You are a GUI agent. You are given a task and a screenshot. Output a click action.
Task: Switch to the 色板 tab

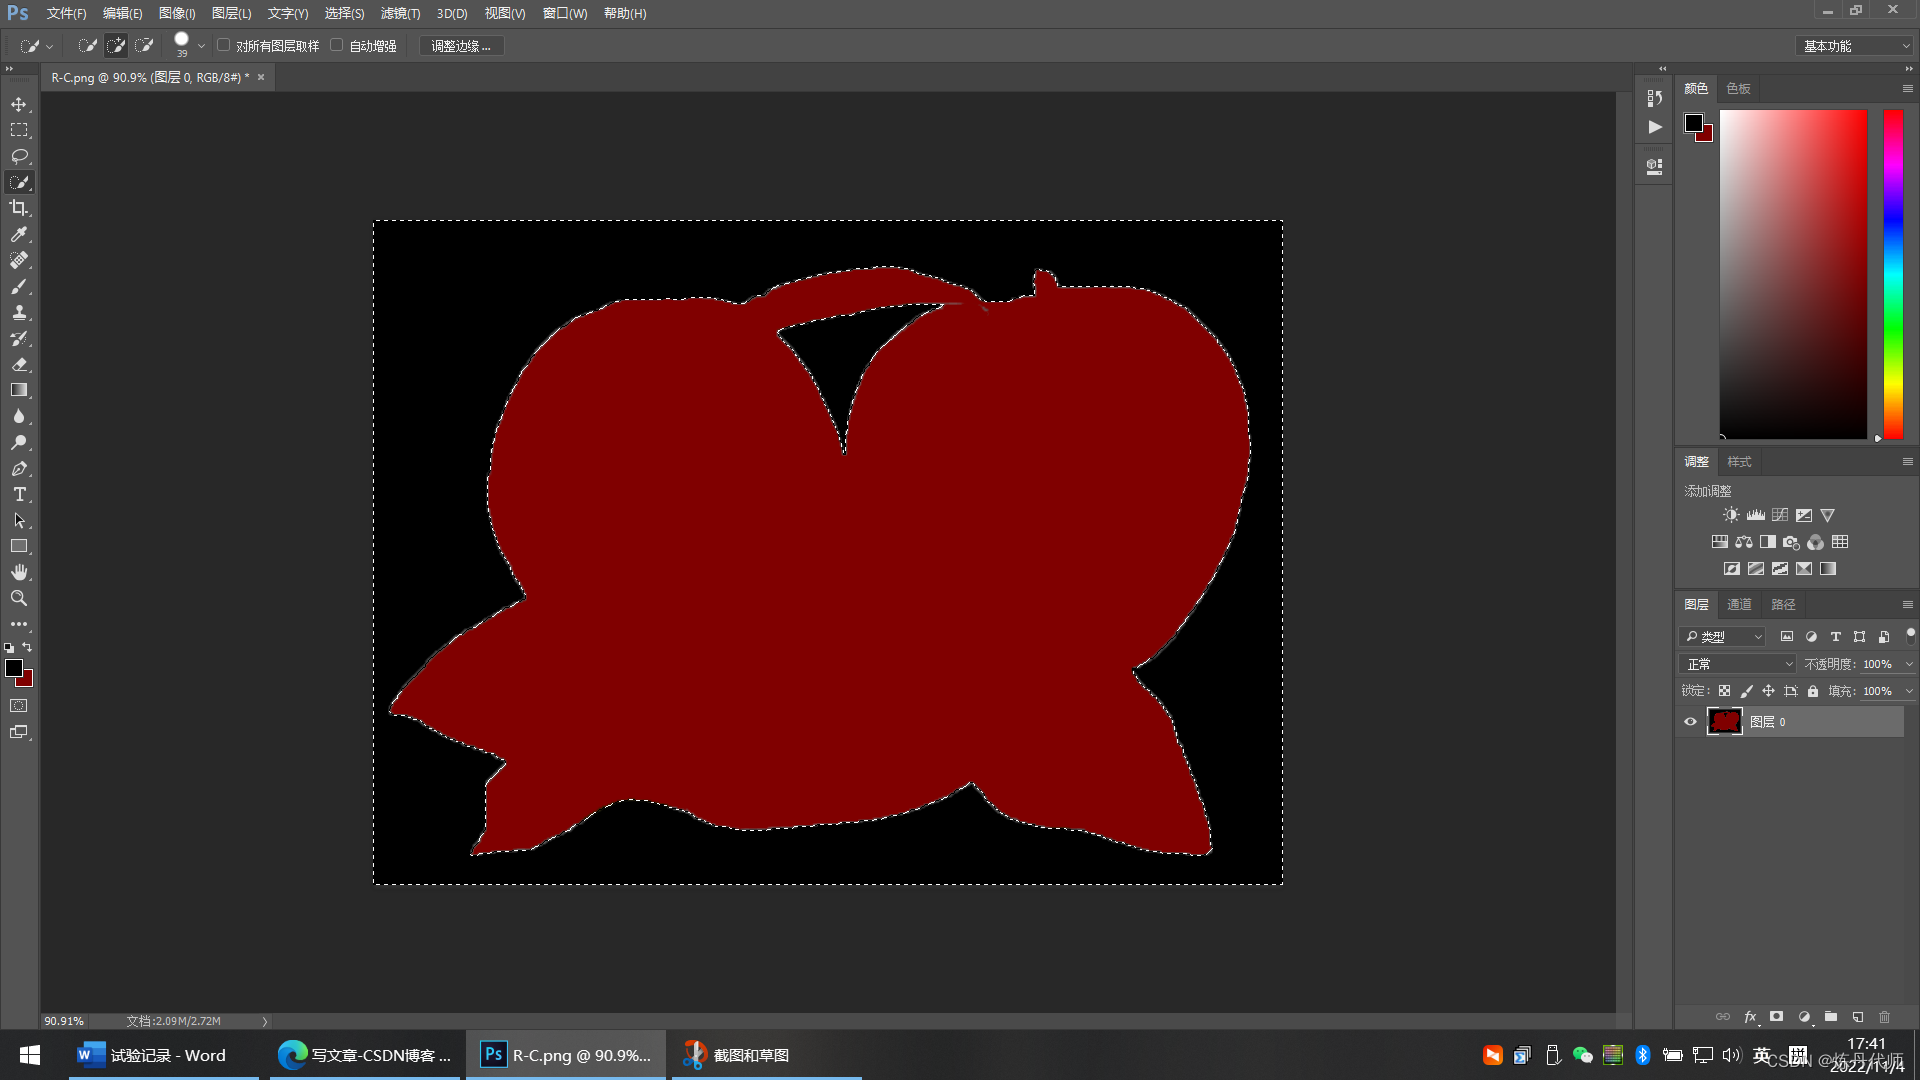(x=1738, y=89)
